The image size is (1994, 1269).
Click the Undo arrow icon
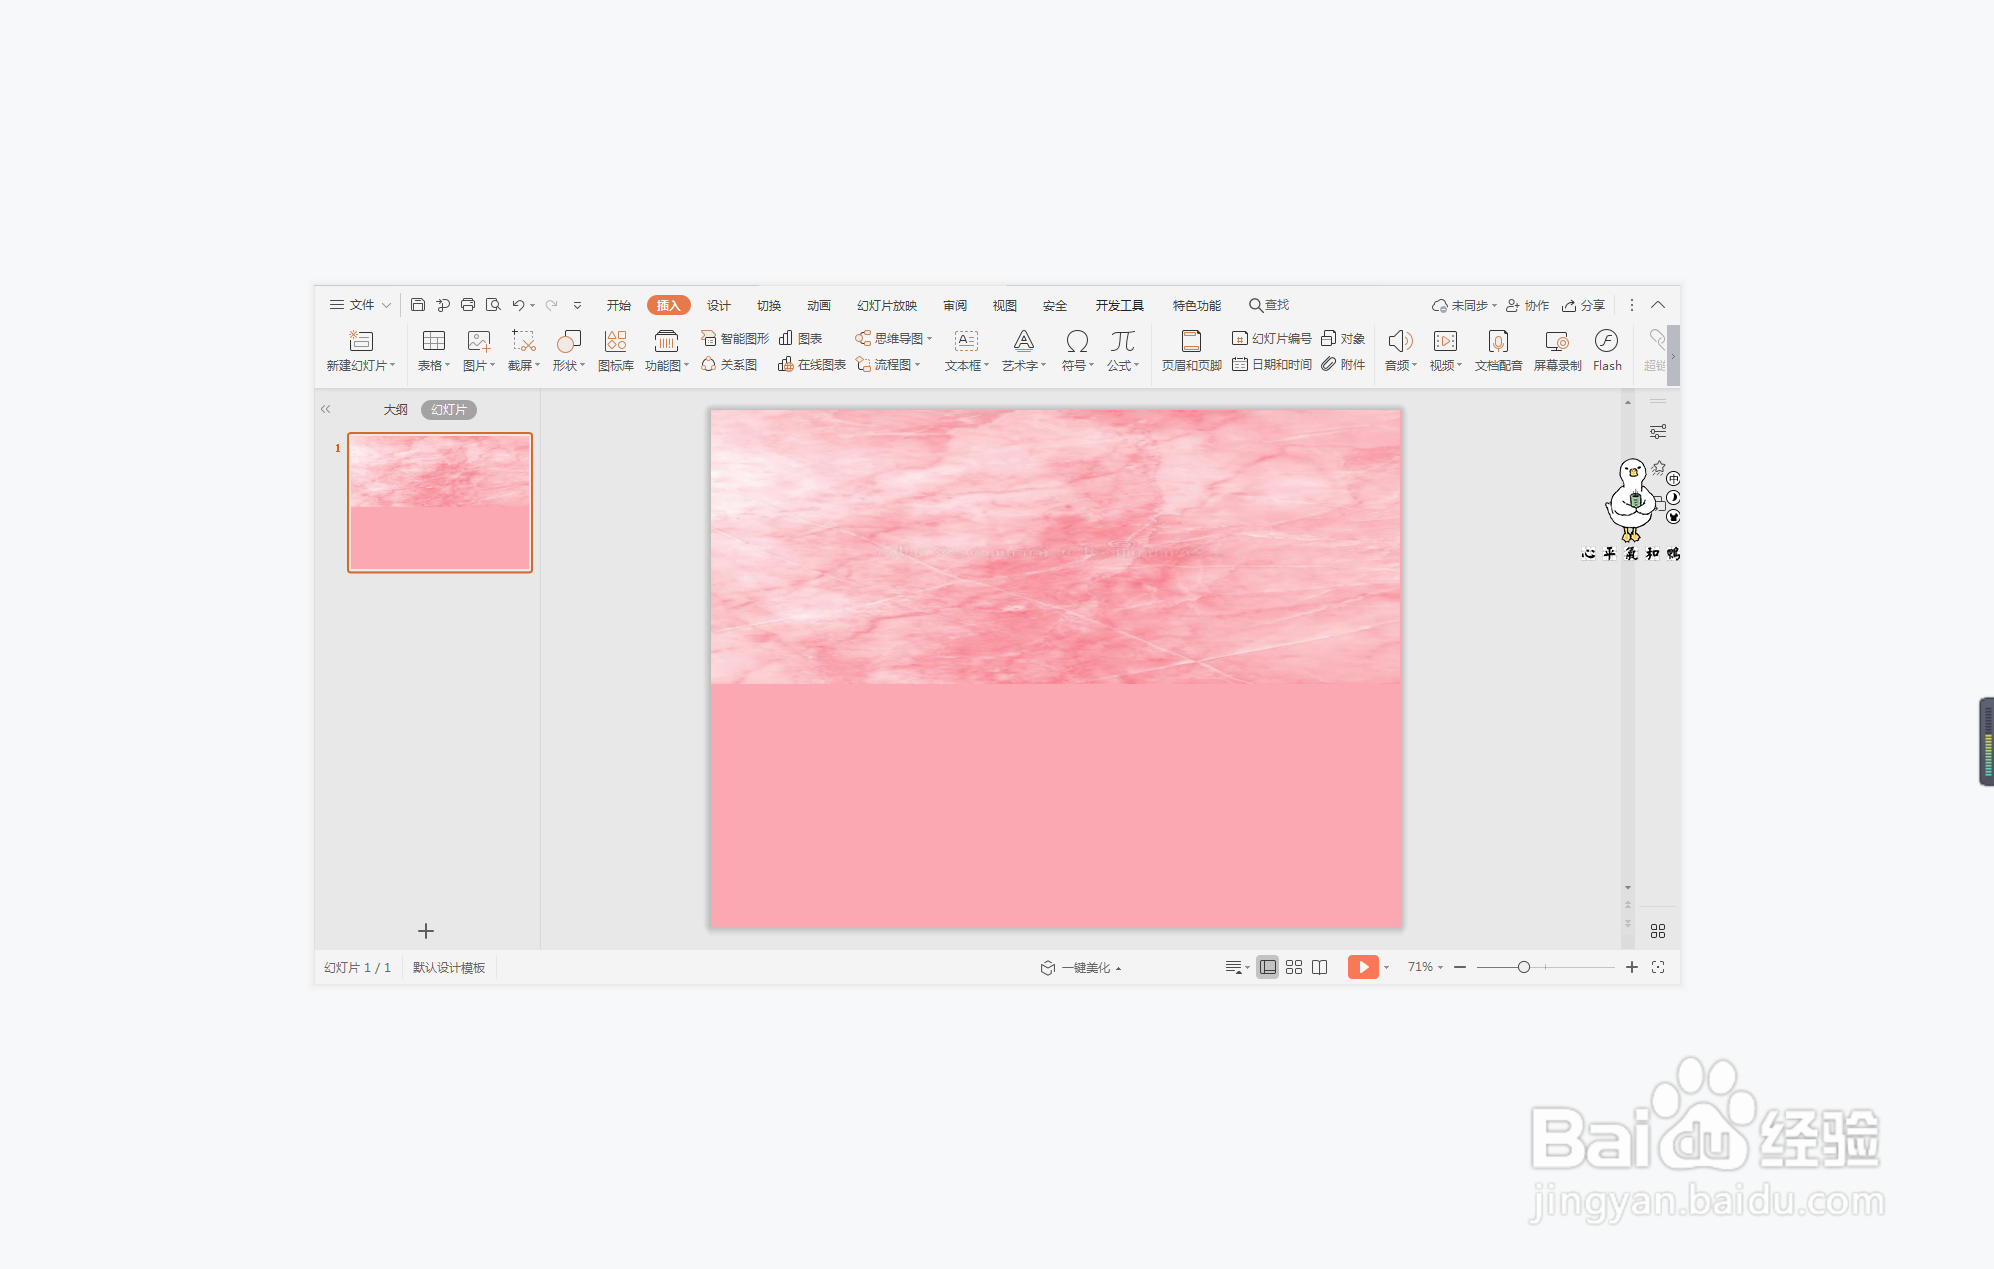pos(518,305)
